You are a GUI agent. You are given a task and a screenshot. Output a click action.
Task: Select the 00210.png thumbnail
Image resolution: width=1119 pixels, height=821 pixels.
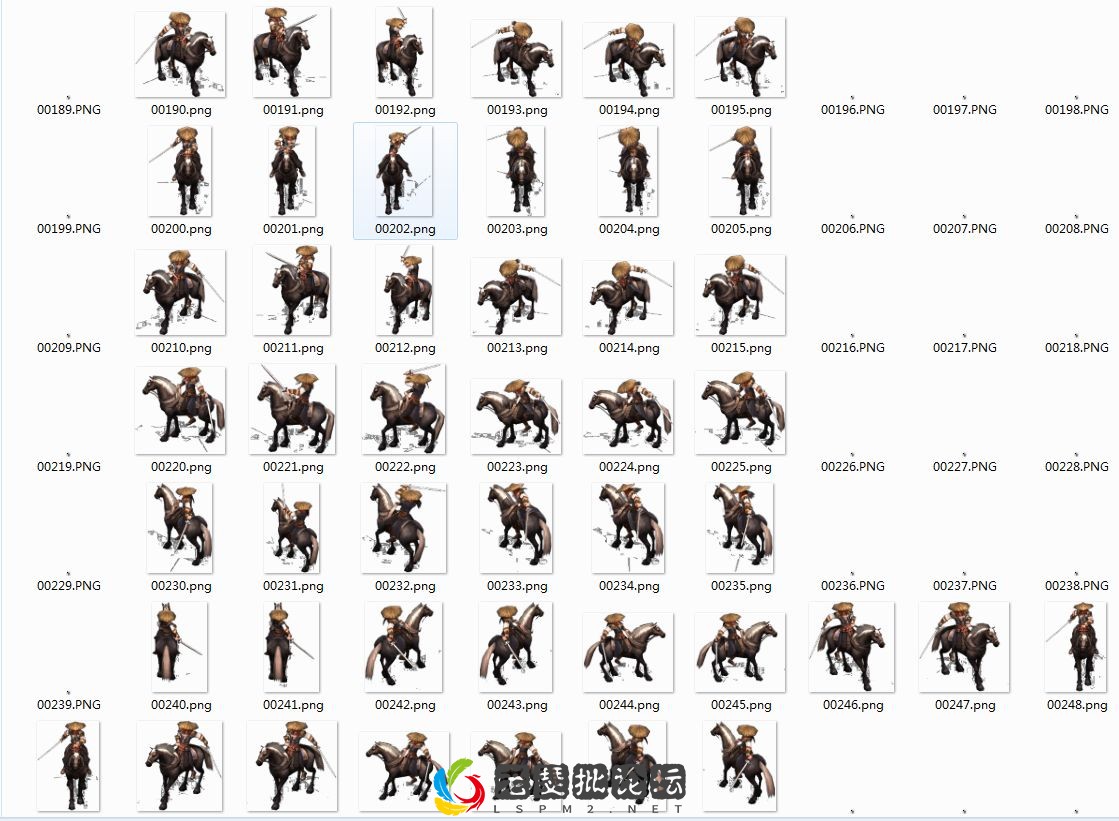pos(181,293)
